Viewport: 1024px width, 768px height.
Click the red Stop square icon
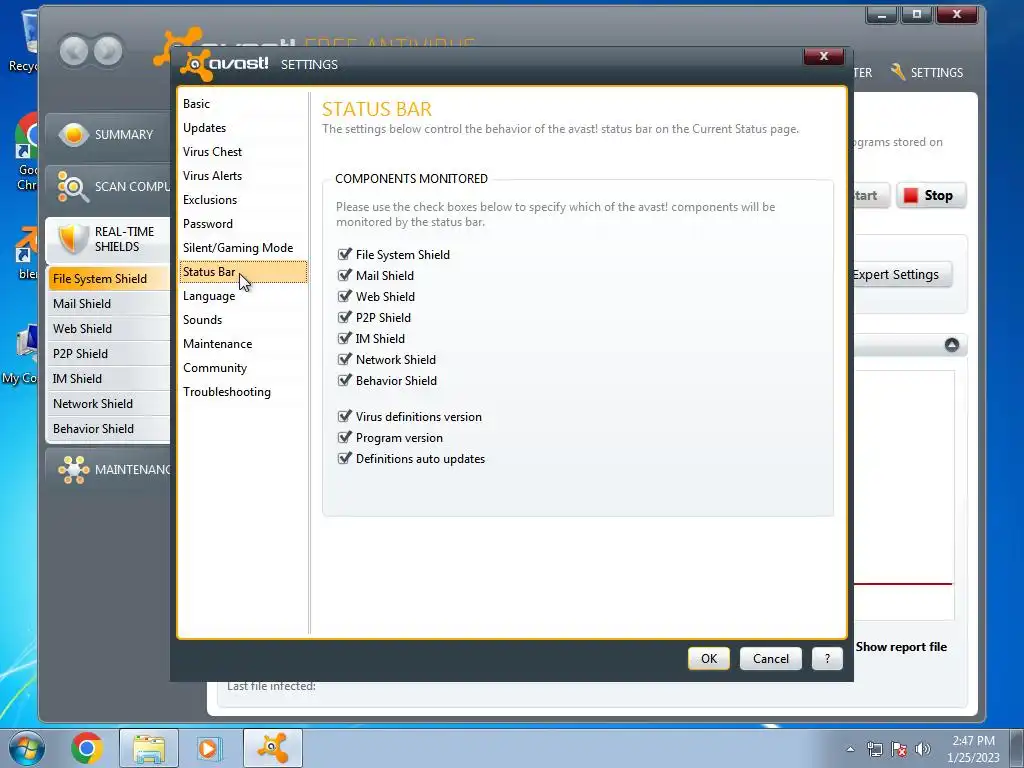point(911,195)
